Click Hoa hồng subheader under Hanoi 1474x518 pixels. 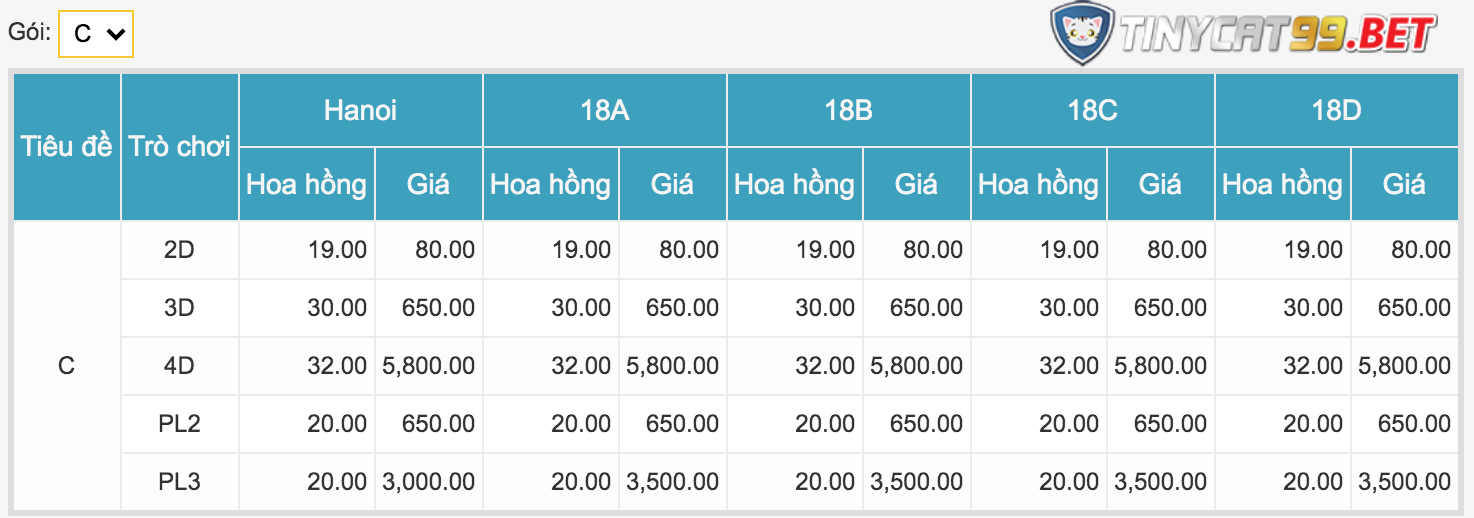pos(306,184)
